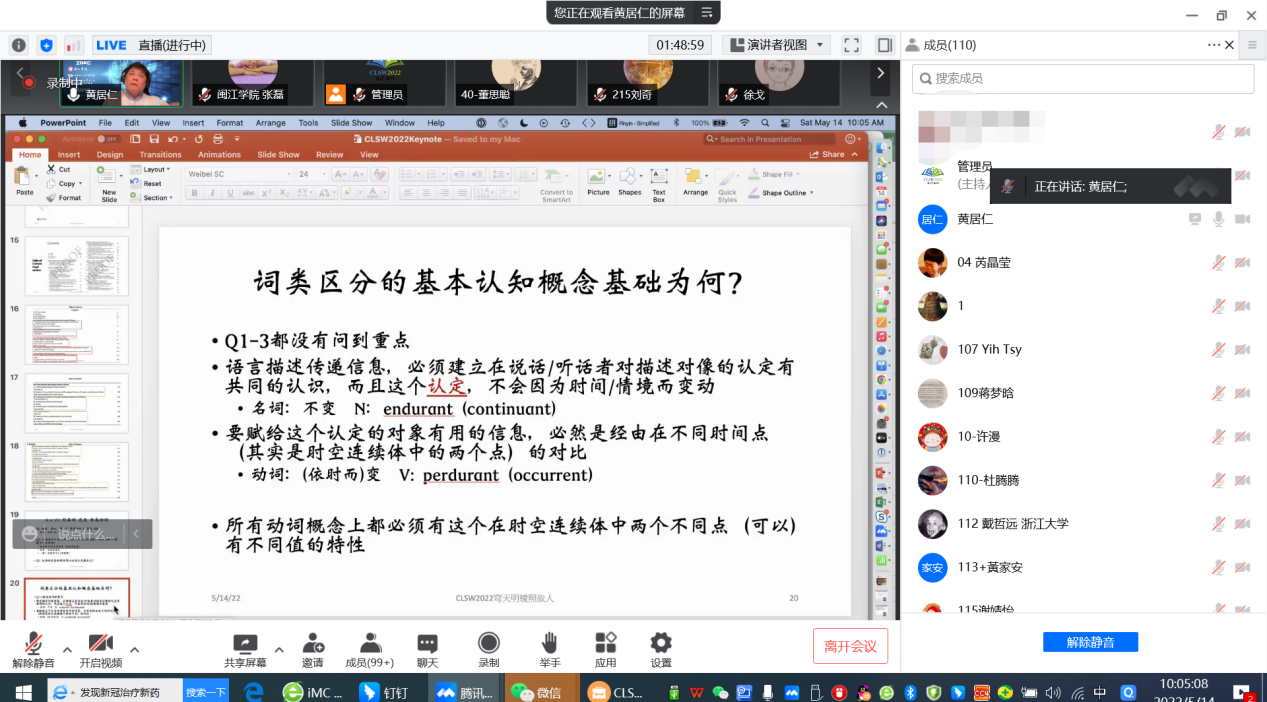Open the menu at top of the sharing banner
Screen dimensions: 1267x702
click(x=706, y=13)
